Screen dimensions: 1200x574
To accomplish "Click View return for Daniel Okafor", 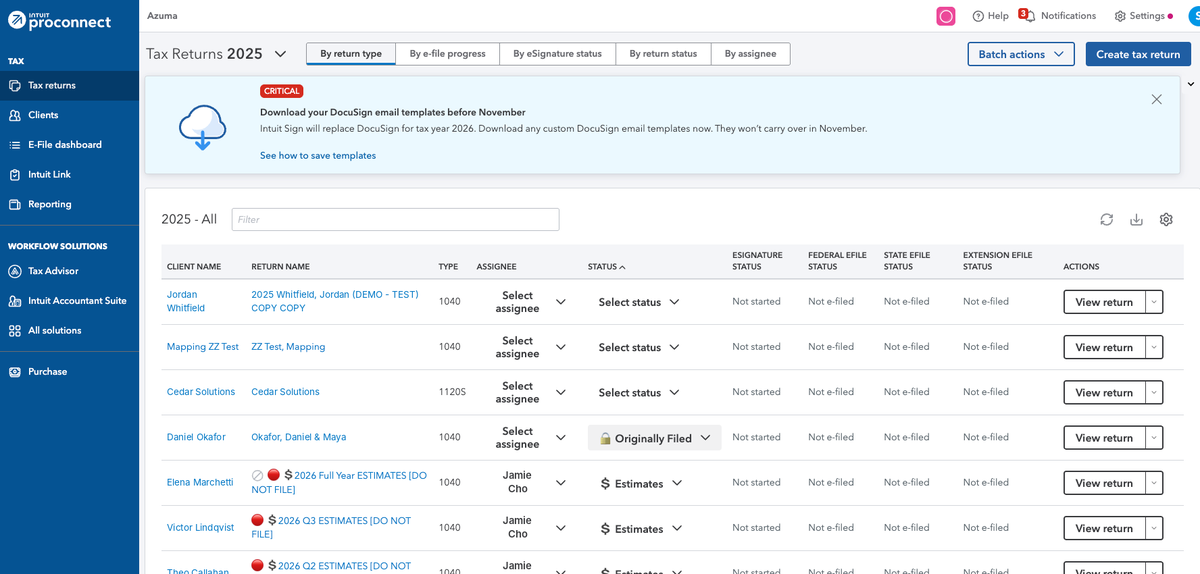I will click(x=1104, y=438).
